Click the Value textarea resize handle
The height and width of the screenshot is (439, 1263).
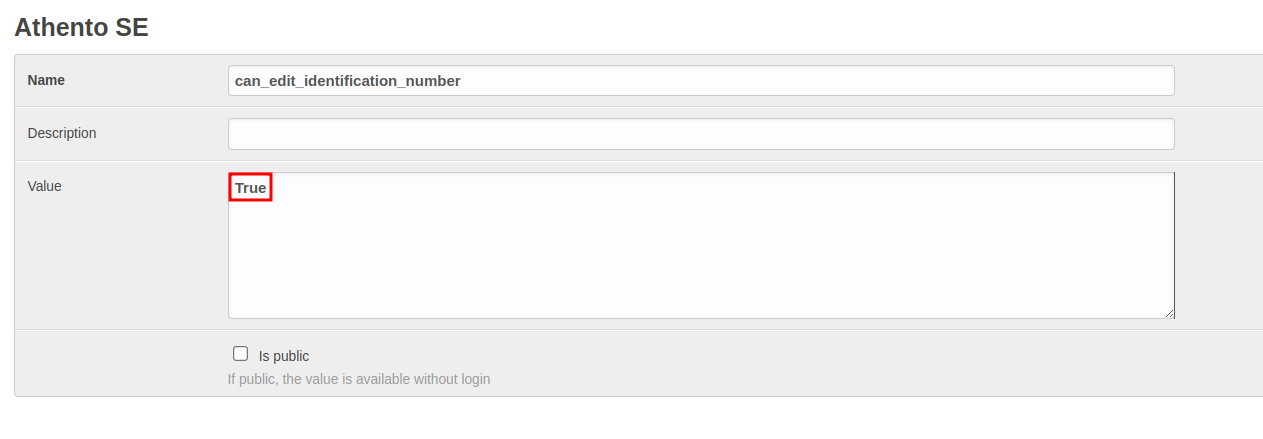point(1169,313)
